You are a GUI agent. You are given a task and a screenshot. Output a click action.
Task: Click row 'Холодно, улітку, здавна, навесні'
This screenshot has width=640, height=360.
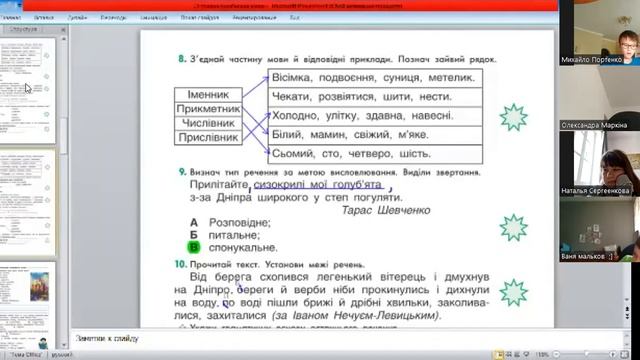(x=375, y=116)
